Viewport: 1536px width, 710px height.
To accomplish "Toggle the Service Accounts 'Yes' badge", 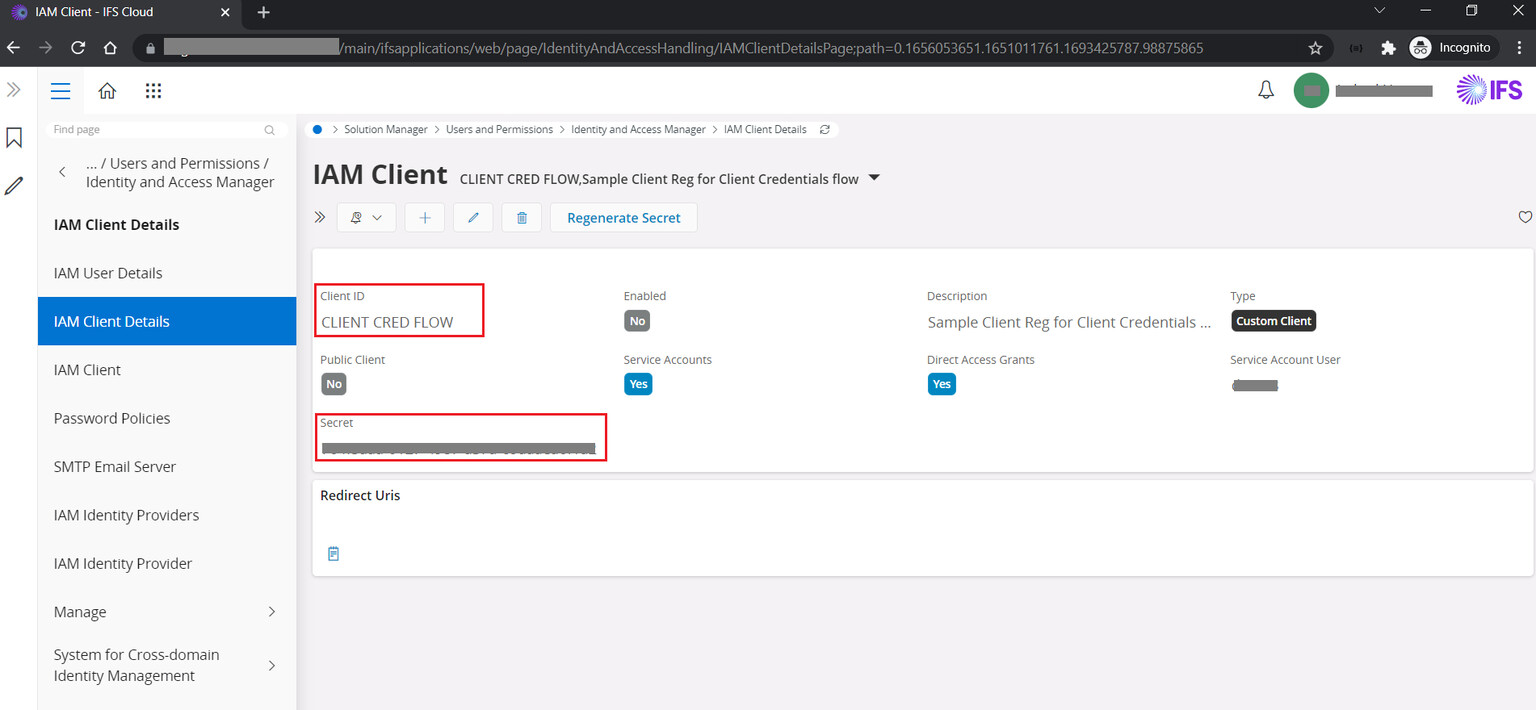I will pyautogui.click(x=638, y=384).
